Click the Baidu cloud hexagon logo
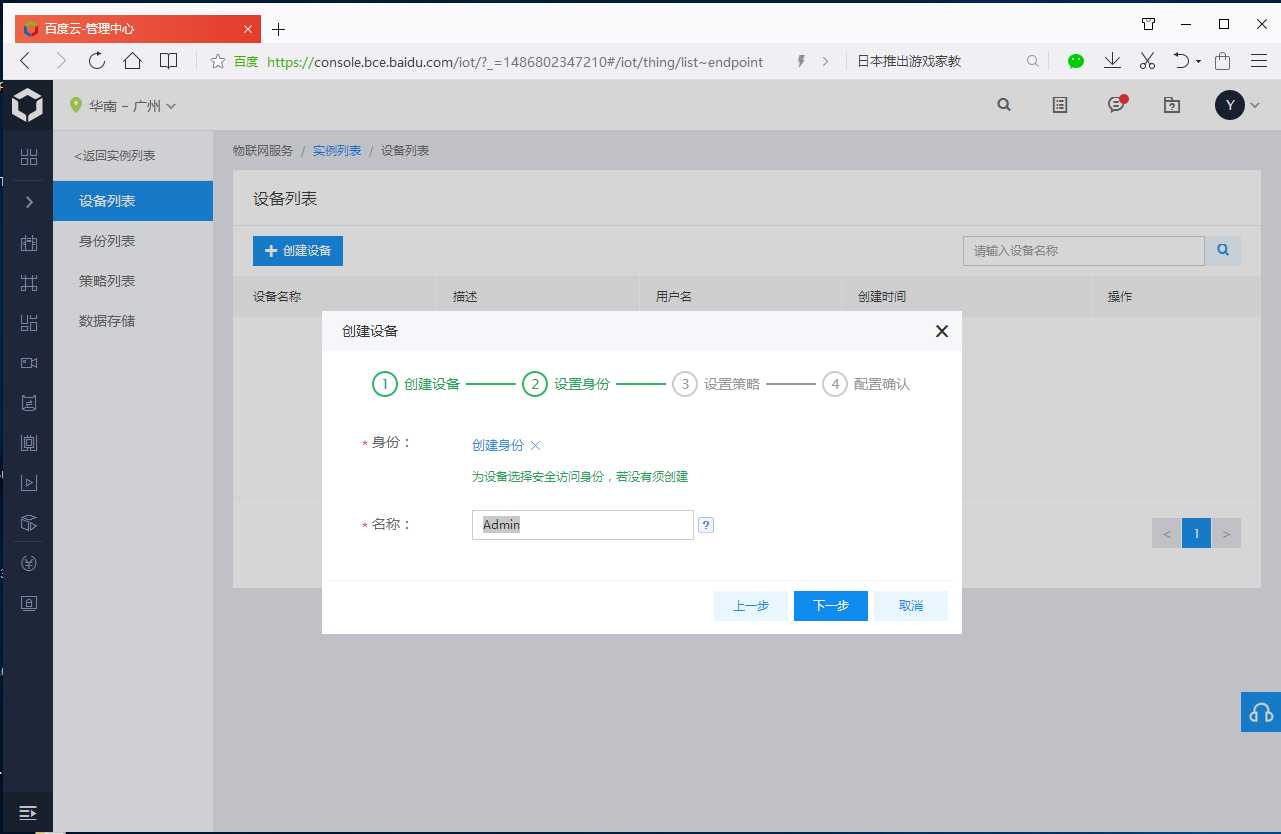Screen dimensions: 1281x834 pyautogui.click(x=27, y=105)
